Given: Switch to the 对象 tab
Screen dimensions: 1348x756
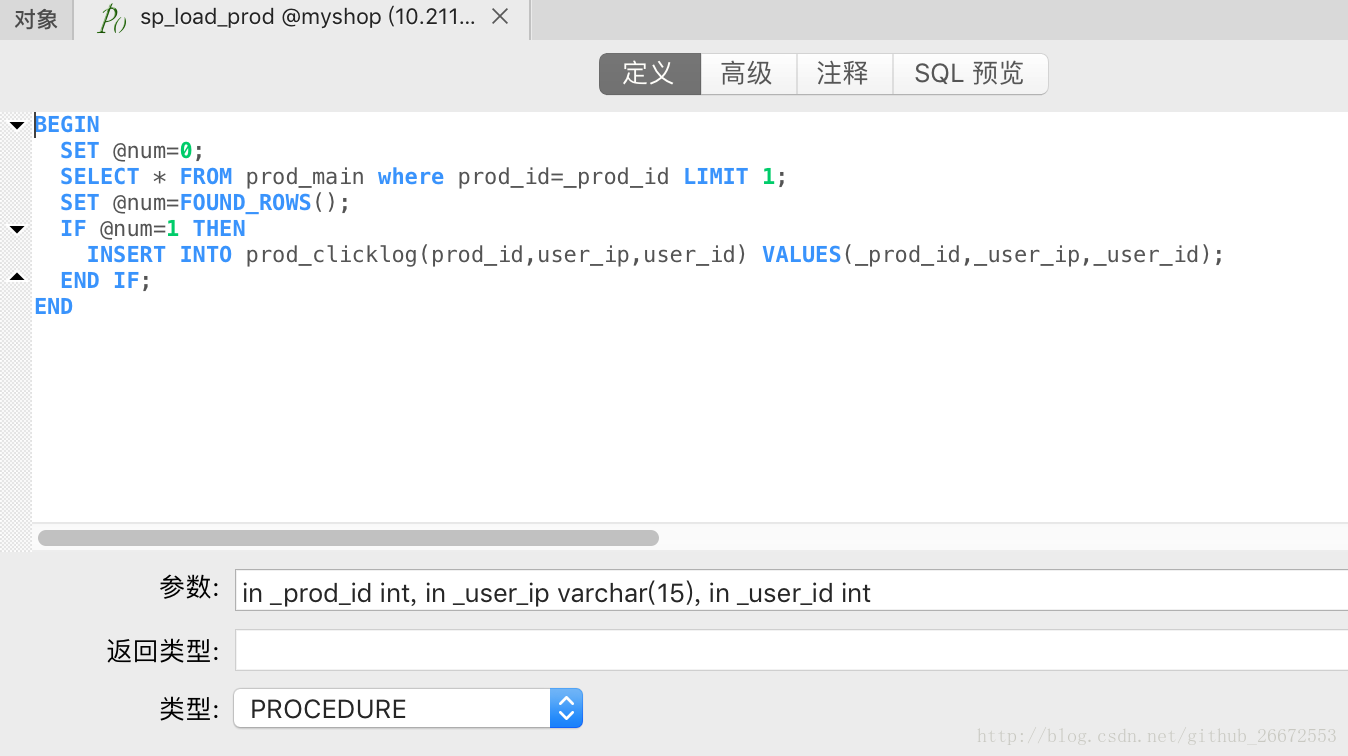Looking at the screenshot, I should coord(36,19).
